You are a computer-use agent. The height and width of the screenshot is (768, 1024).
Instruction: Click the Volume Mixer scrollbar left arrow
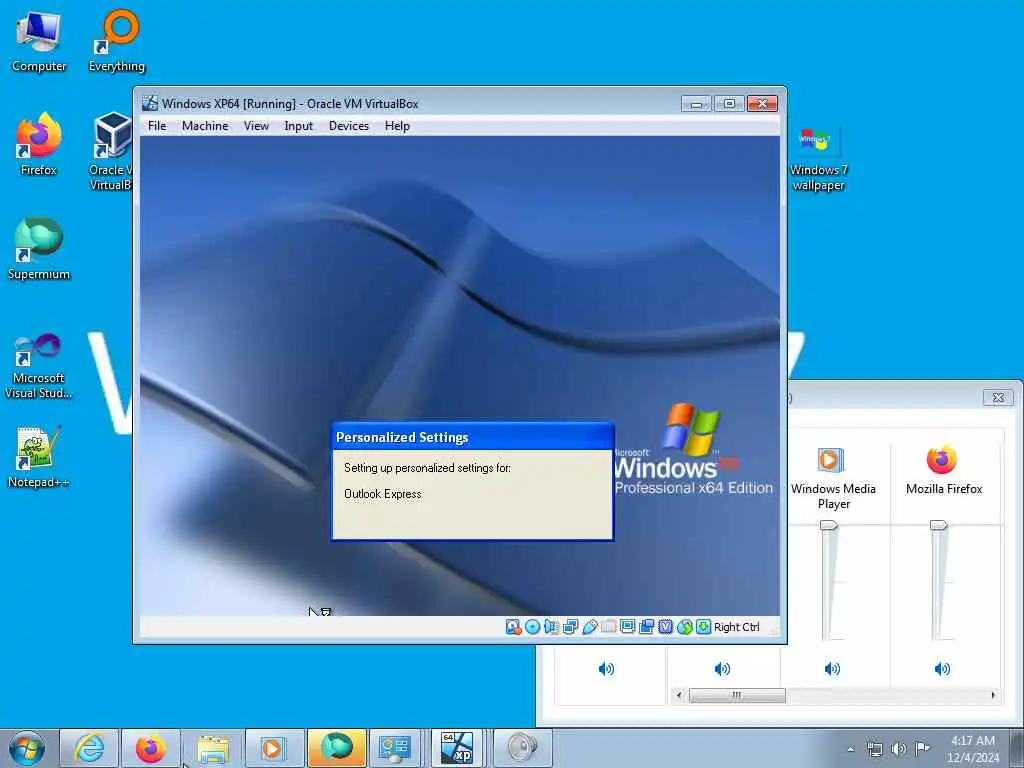pos(679,695)
